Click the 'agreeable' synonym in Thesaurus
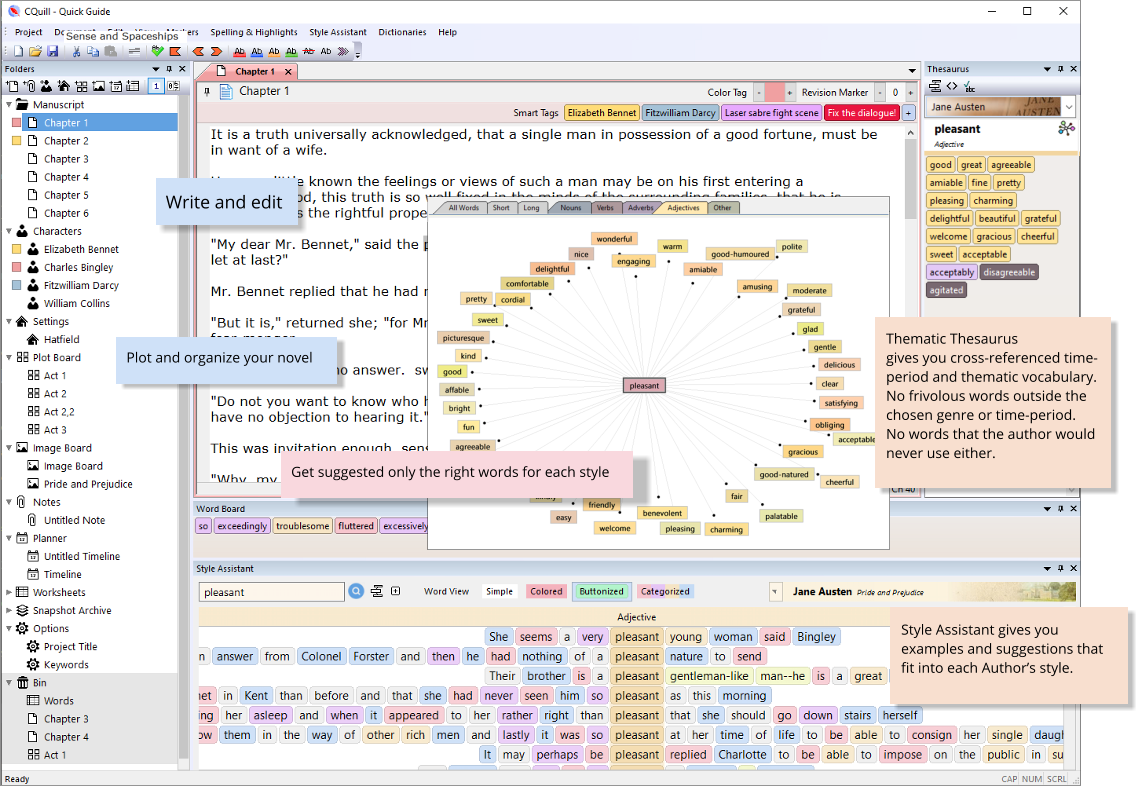This screenshot has height=786, width=1141. click(1011, 165)
